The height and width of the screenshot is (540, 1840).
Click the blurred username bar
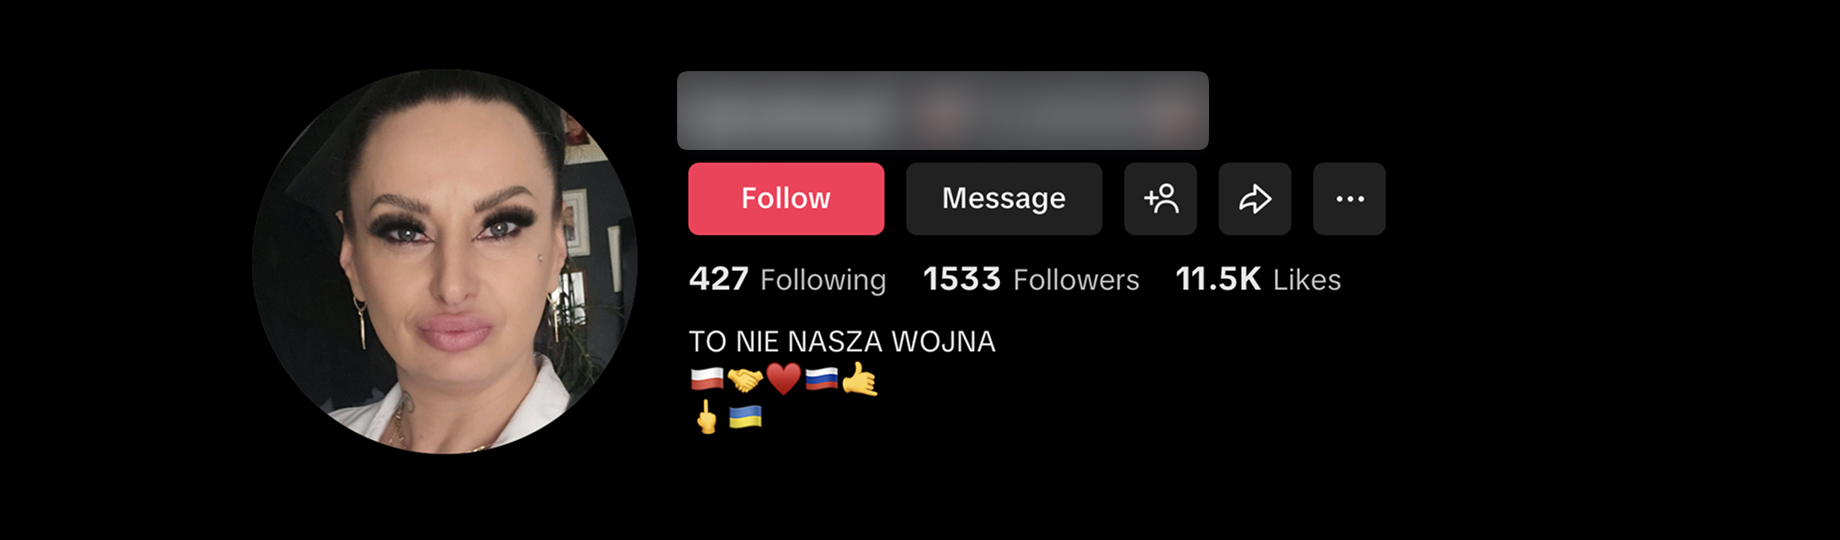[x=943, y=111]
